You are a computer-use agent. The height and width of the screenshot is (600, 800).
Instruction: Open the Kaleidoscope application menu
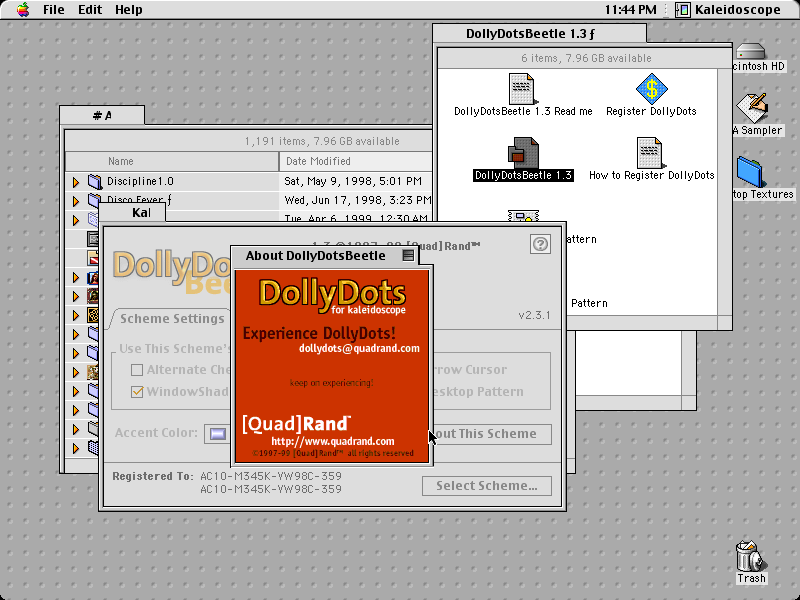tap(729, 10)
